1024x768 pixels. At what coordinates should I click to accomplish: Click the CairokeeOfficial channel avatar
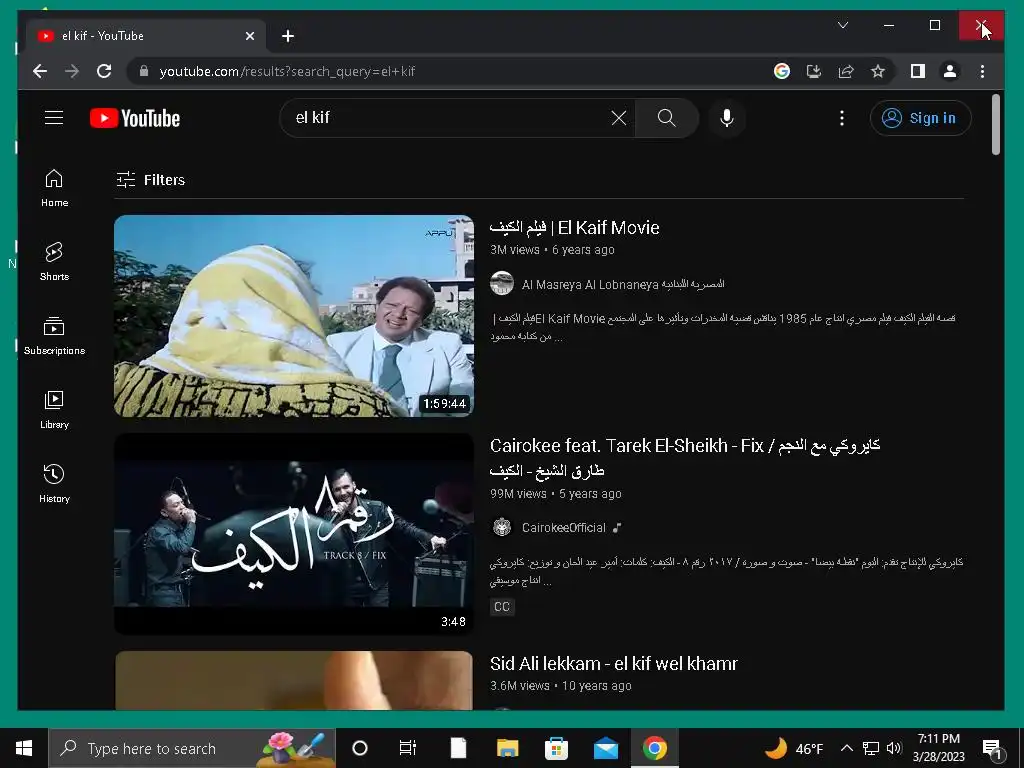pyautogui.click(x=502, y=527)
